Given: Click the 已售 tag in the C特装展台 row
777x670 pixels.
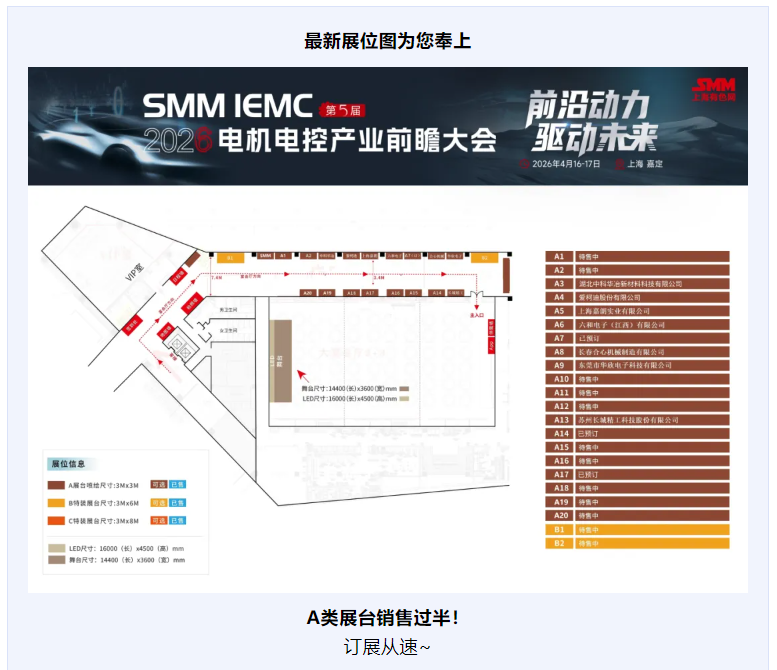Looking at the screenshot, I should (x=177, y=520).
